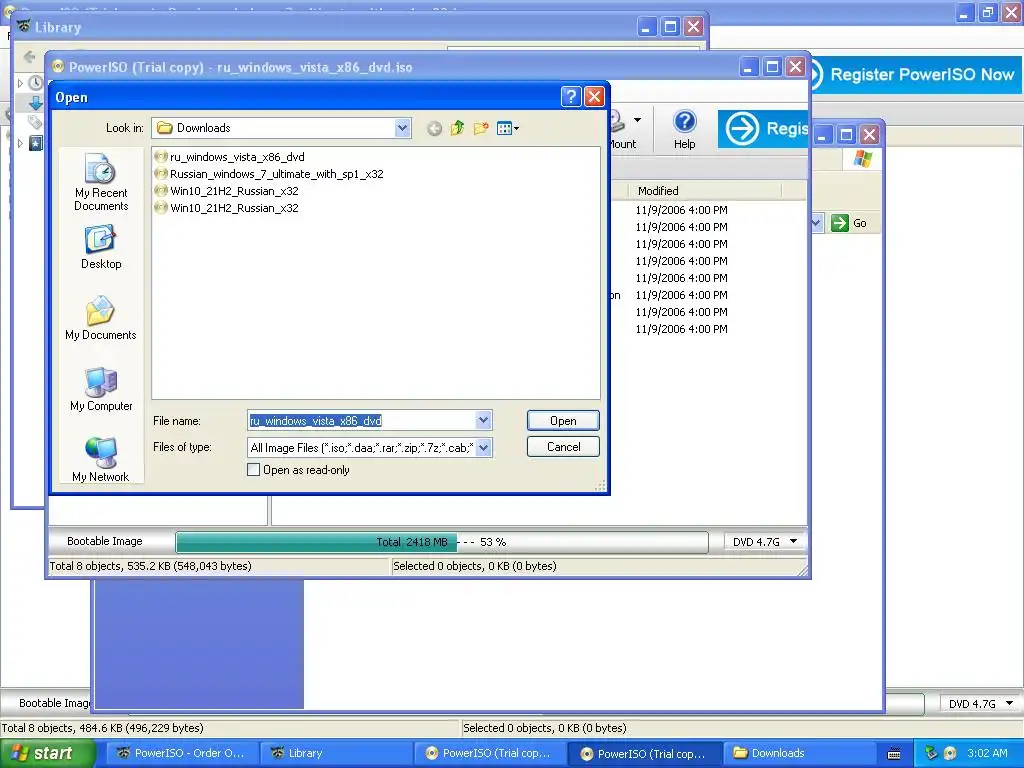Expand the Files of type dropdown
This screenshot has height=768, width=1024.
pos(483,447)
